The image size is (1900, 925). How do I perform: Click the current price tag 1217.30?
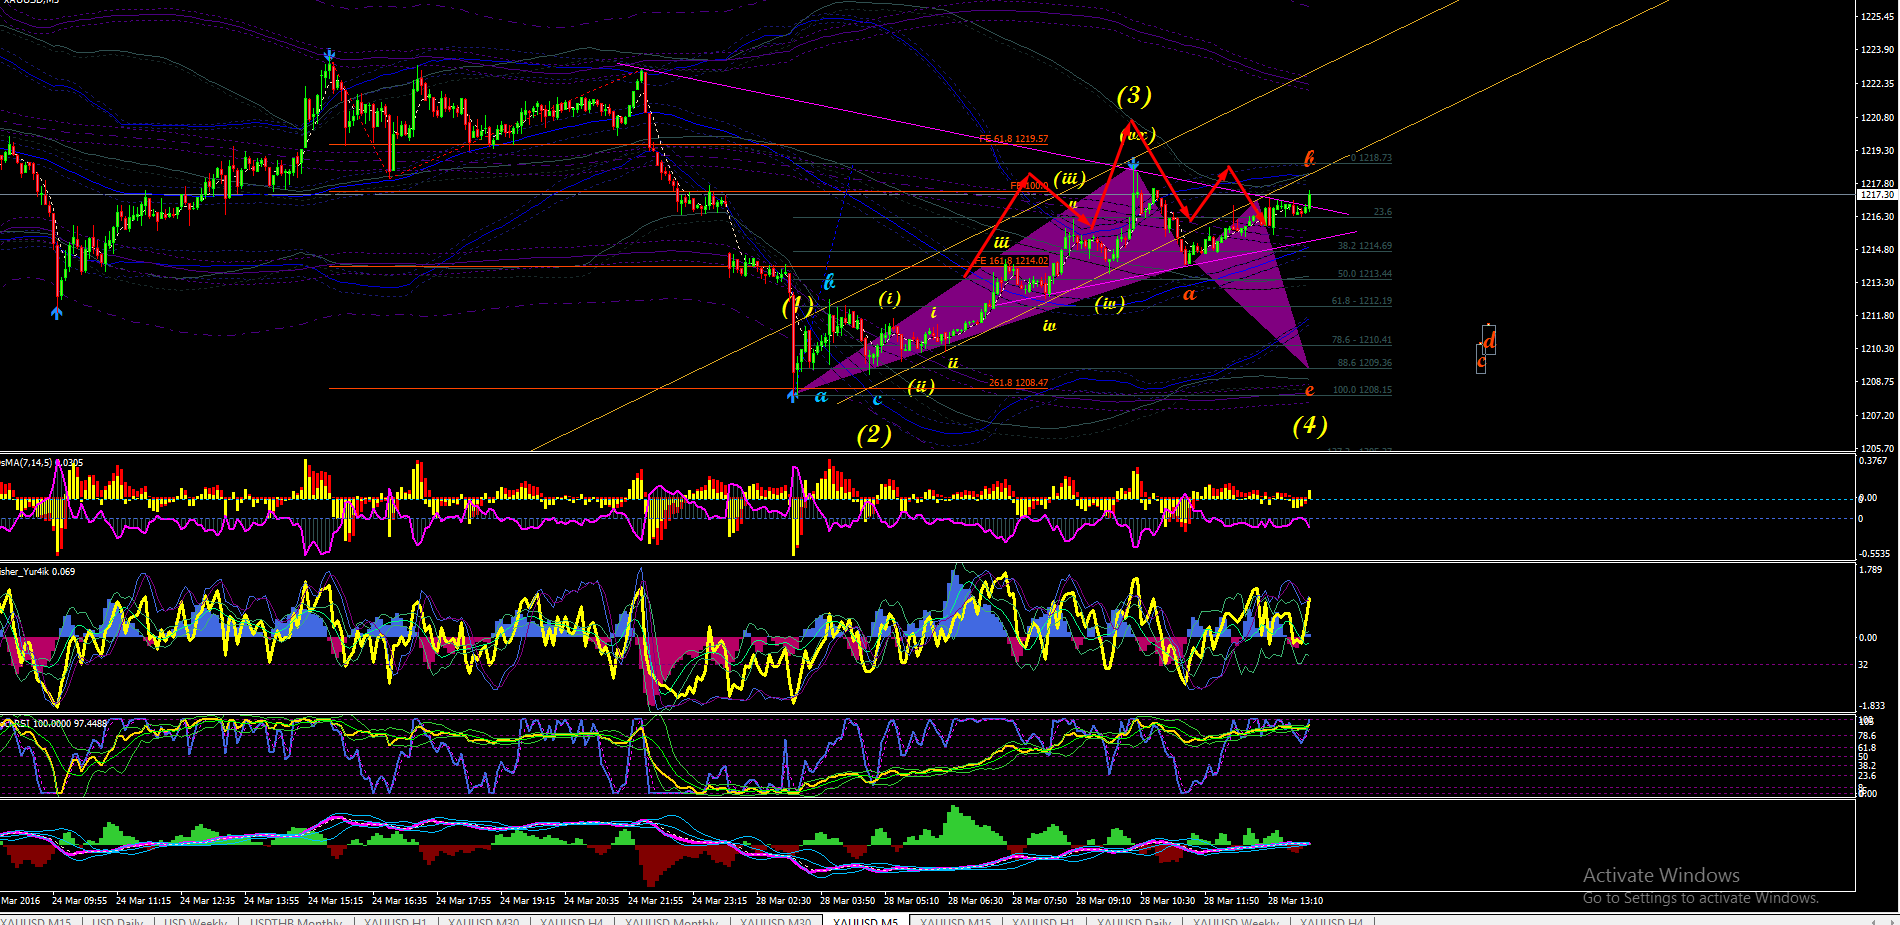click(1879, 194)
